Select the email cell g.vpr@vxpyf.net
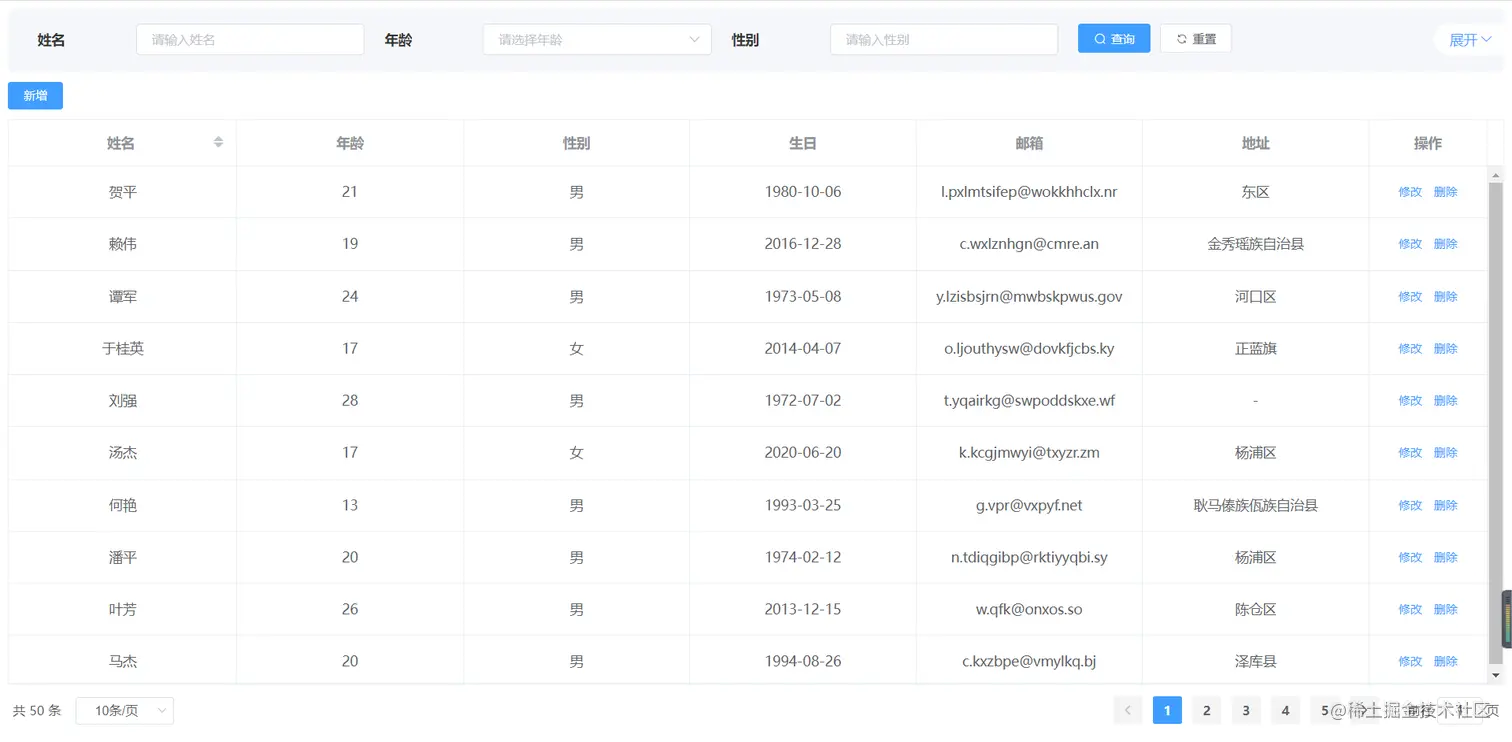This screenshot has width=1512, height=742. (x=1029, y=506)
